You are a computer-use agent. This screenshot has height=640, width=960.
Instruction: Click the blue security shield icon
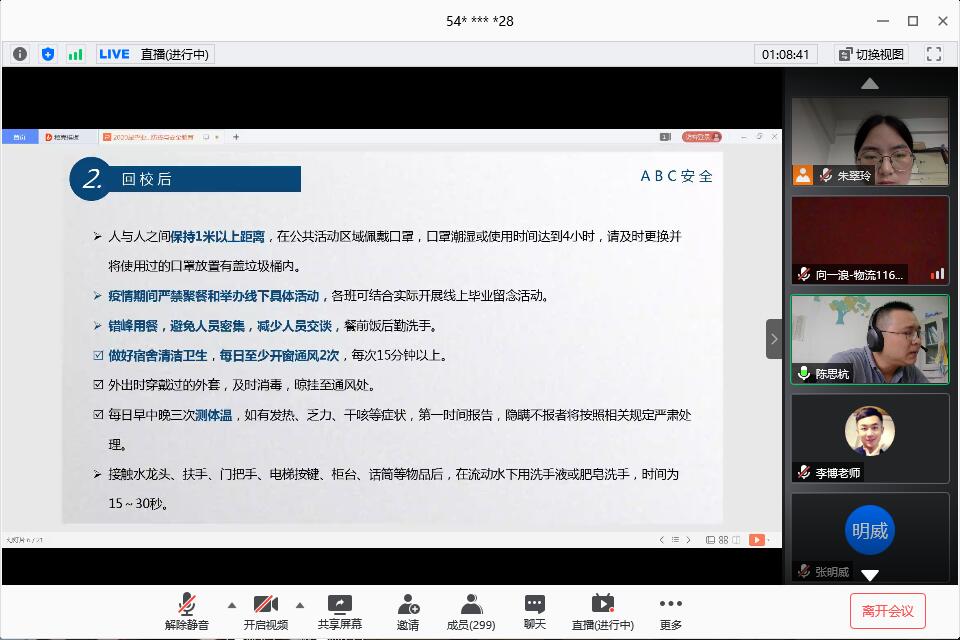[x=48, y=54]
